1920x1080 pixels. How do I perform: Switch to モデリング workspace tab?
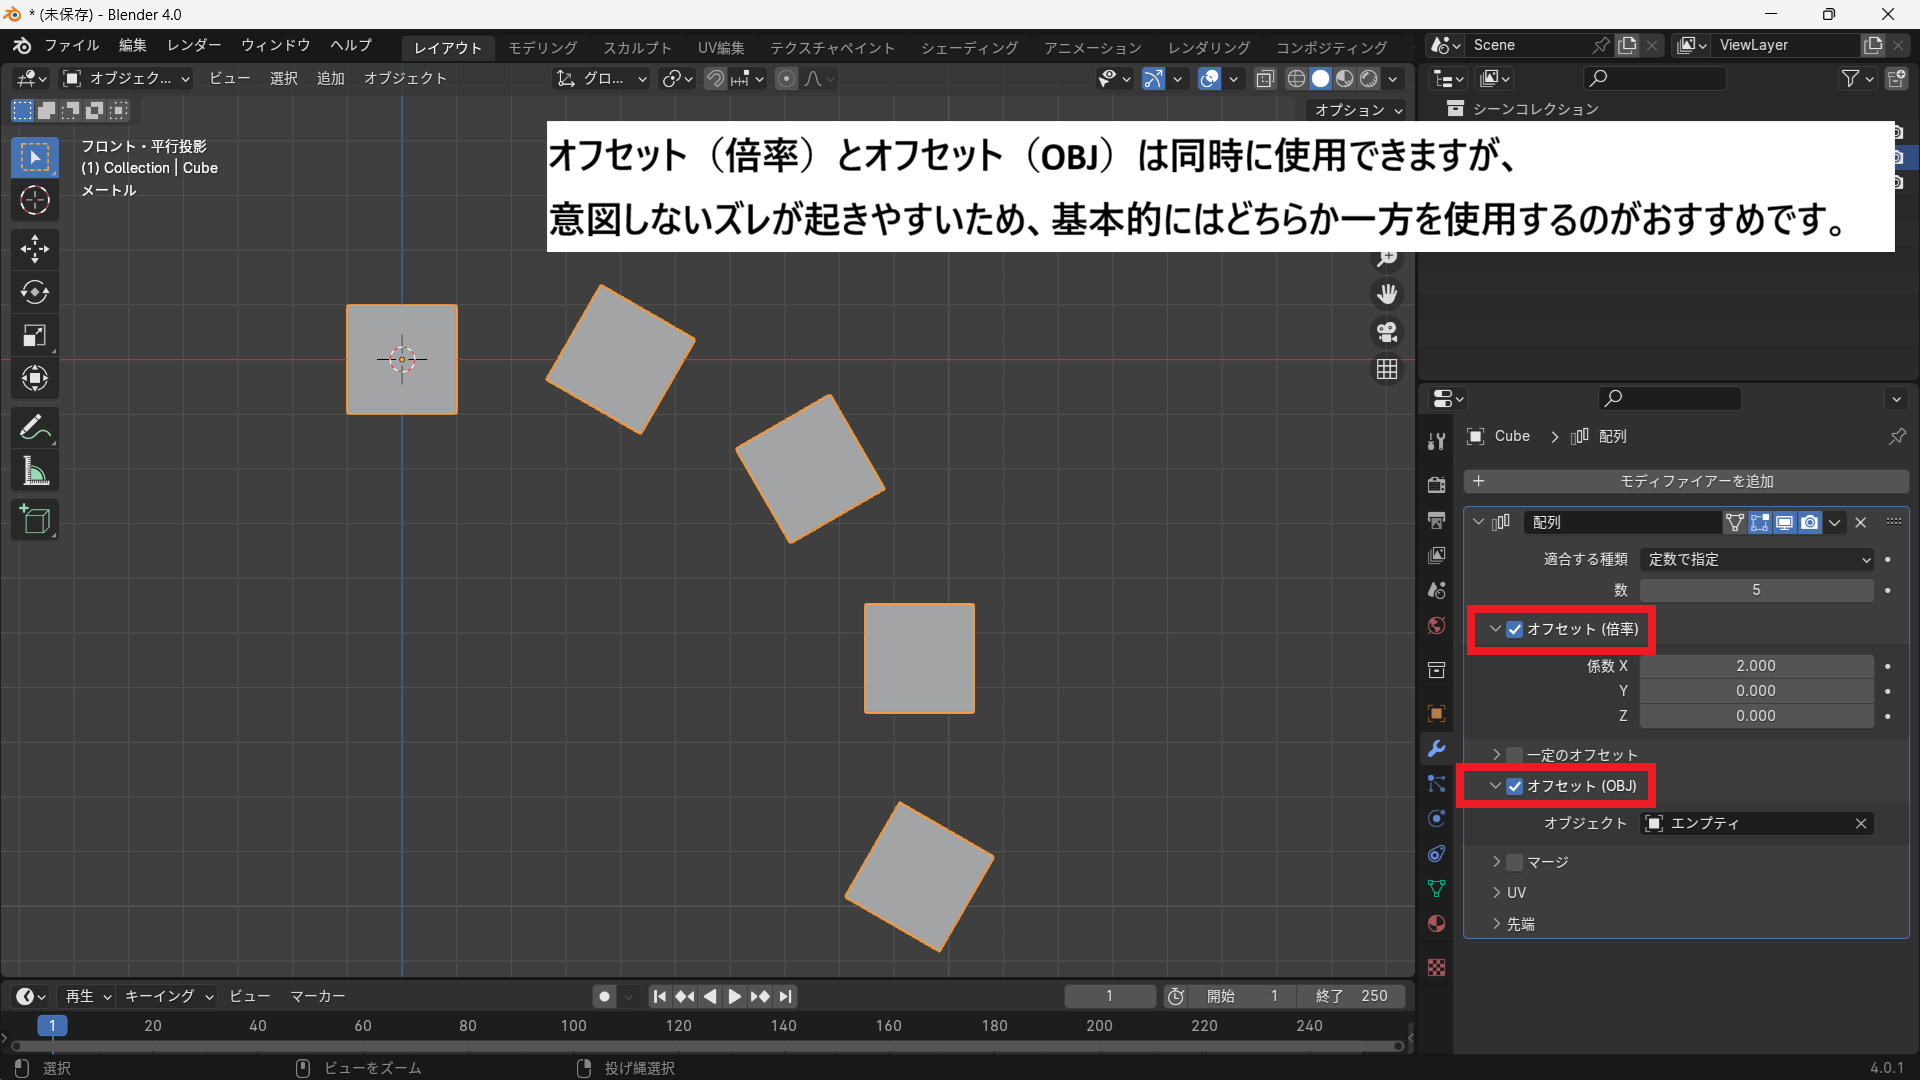pyautogui.click(x=542, y=48)
